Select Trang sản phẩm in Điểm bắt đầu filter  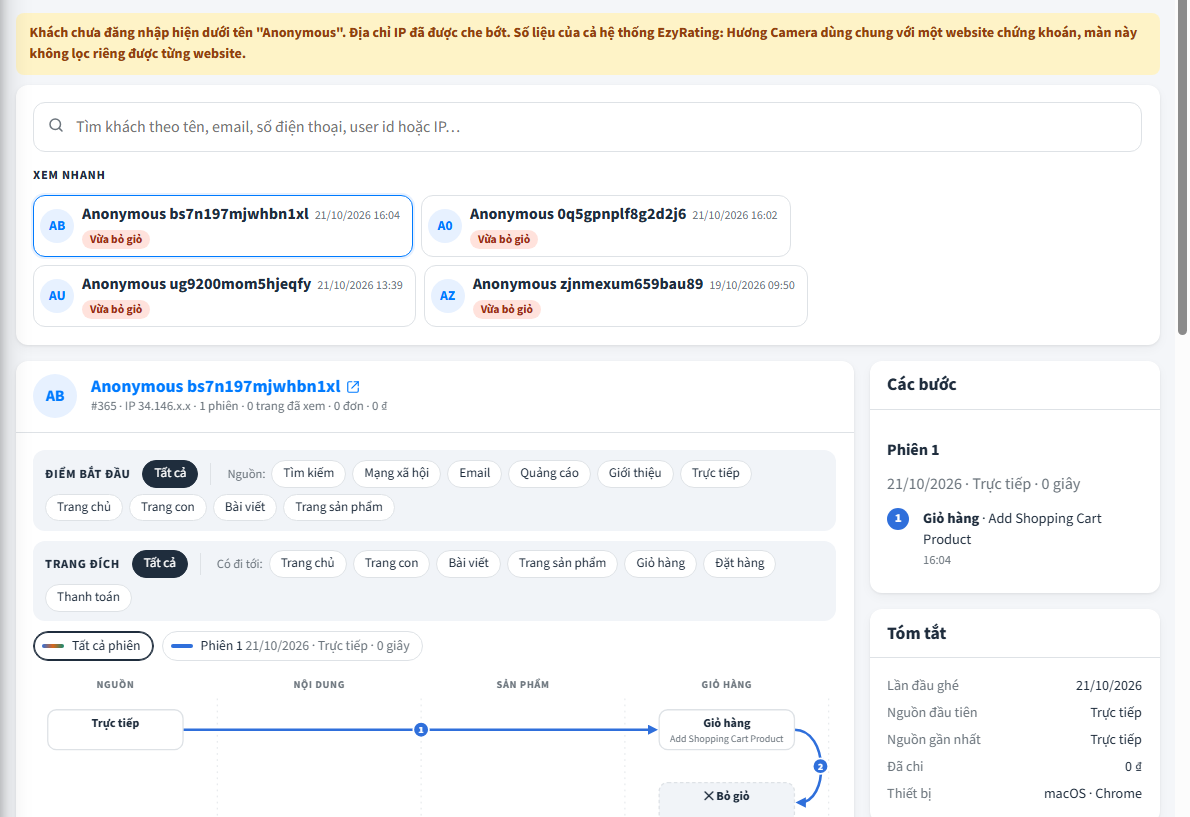pos(338,507)
